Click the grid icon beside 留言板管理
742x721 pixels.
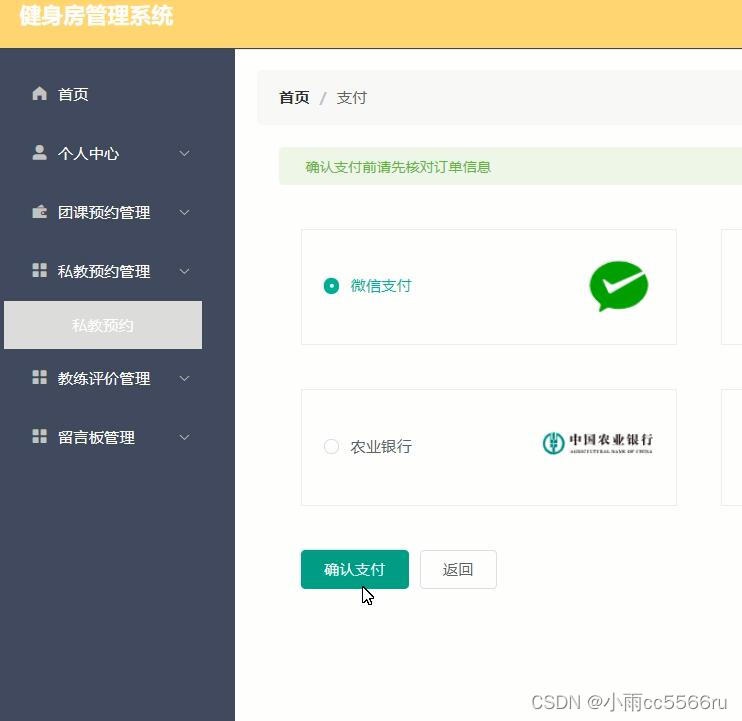click(x=39, y=436)
